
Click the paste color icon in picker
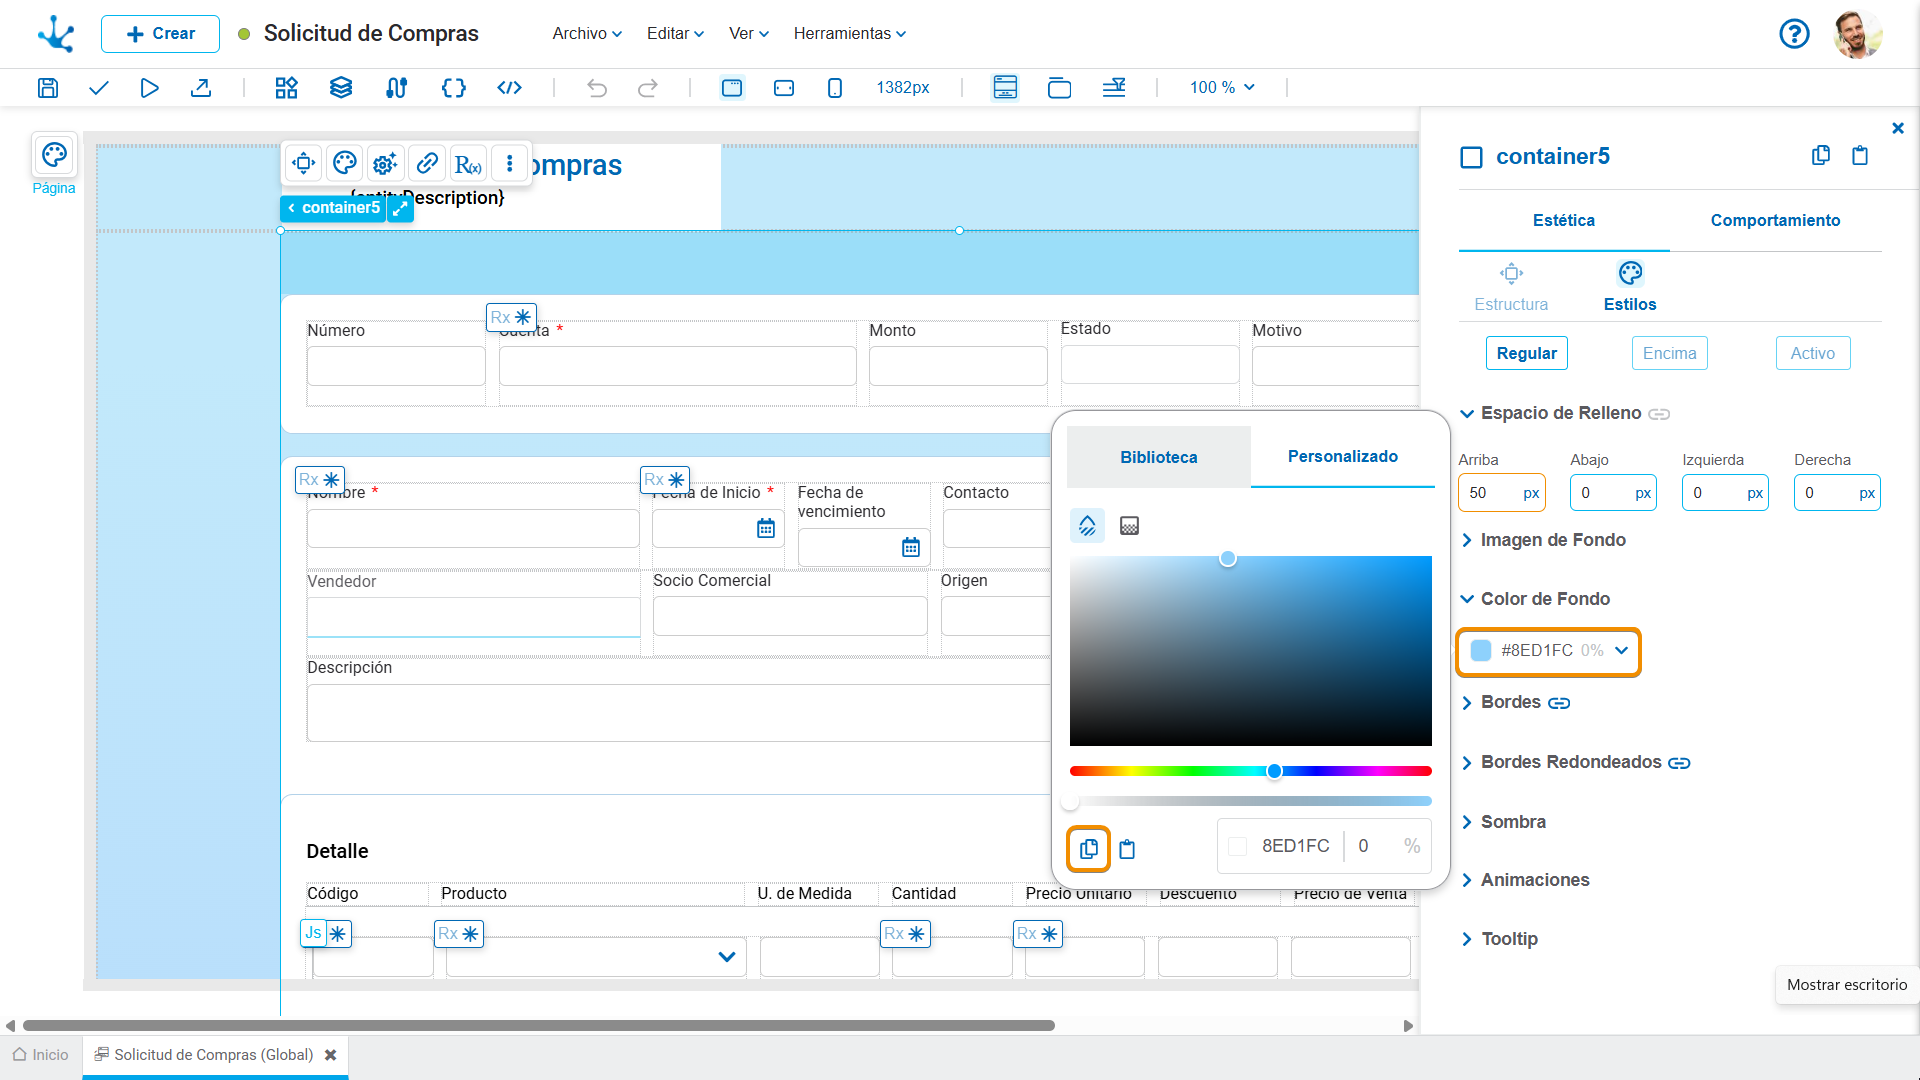coord(1127,849)
